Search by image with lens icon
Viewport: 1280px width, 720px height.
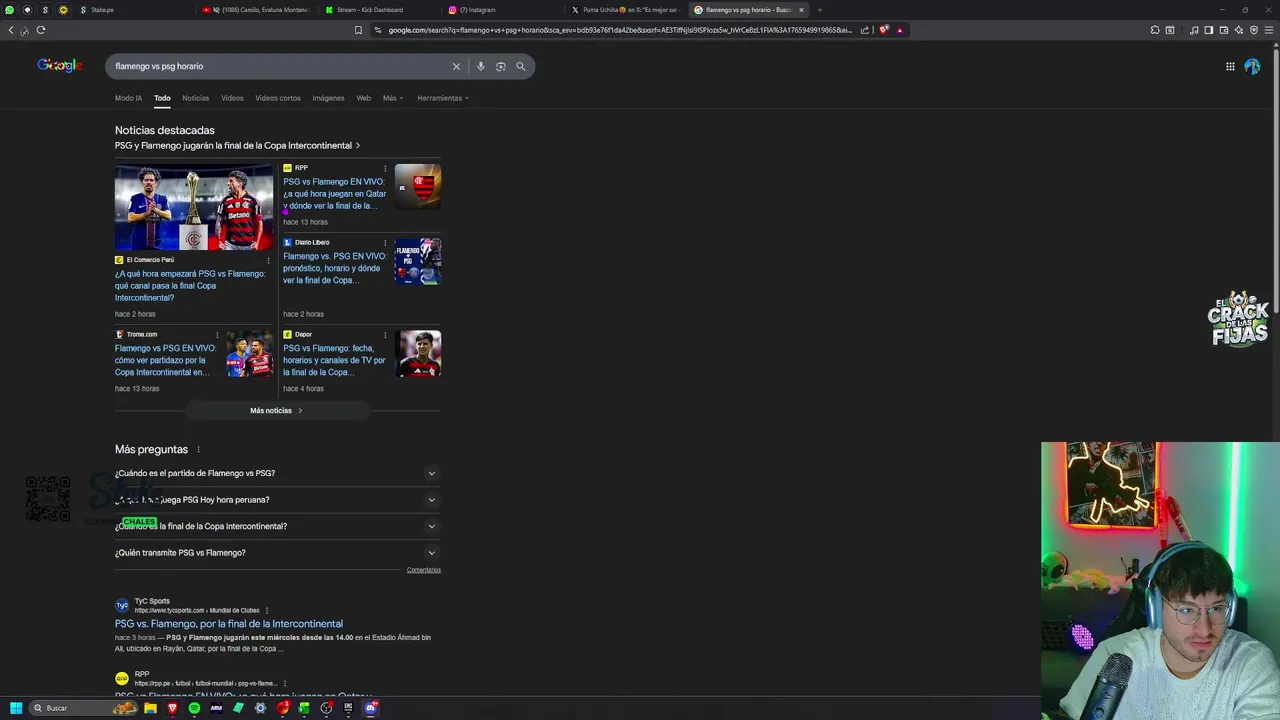(501, 66)
